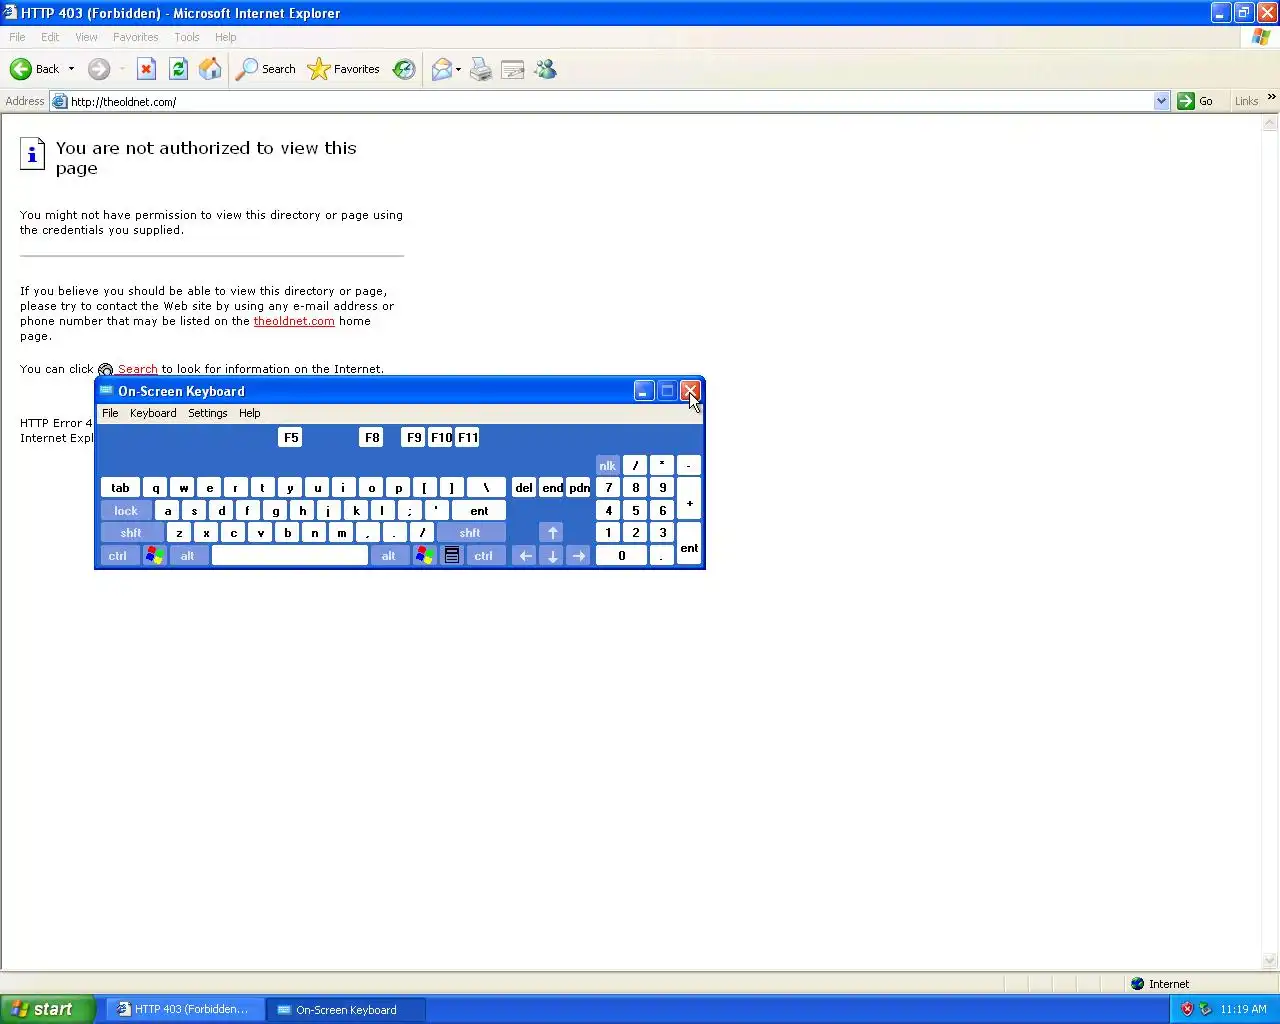
Task: Click the red Search link on page
Action: pos(138,369)
